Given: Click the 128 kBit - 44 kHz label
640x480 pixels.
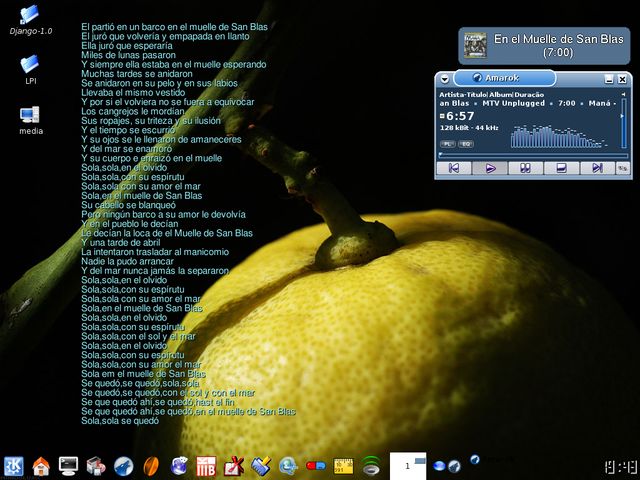Looking at the screenshot, I should click(x=469, y=128).
